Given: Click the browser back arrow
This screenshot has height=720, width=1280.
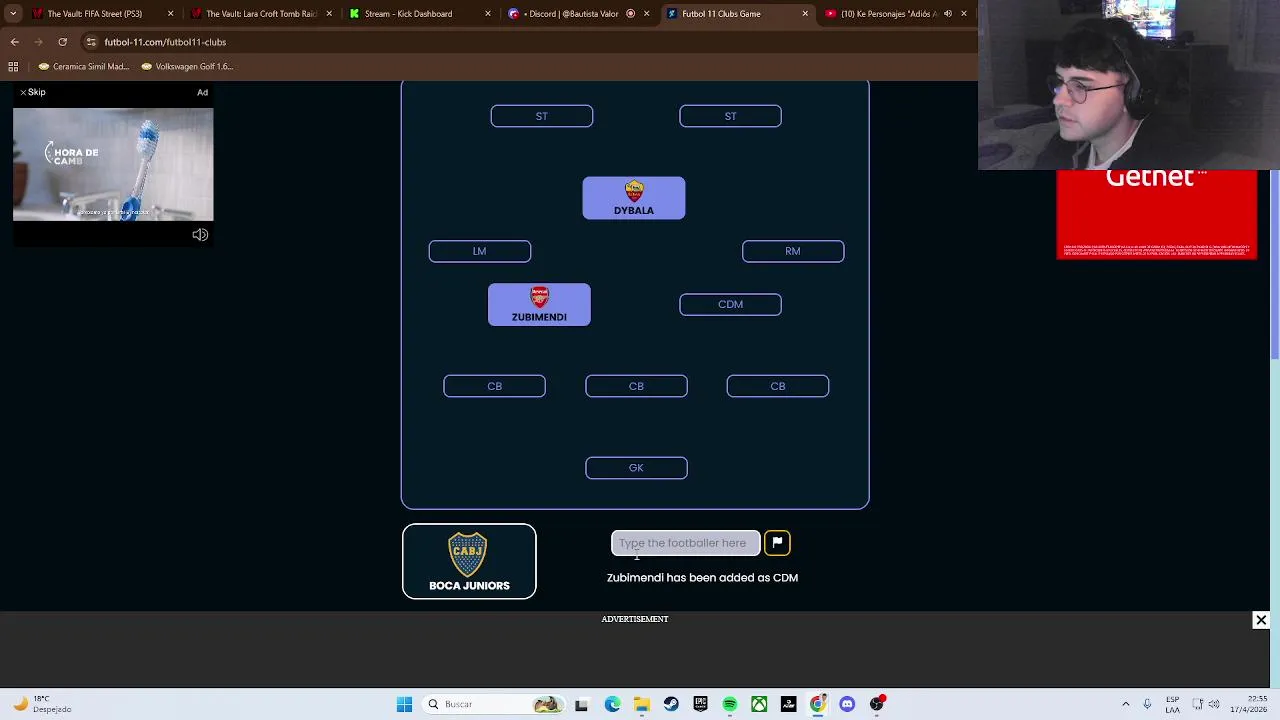Looking at the screenshot, I should [14, 42].
